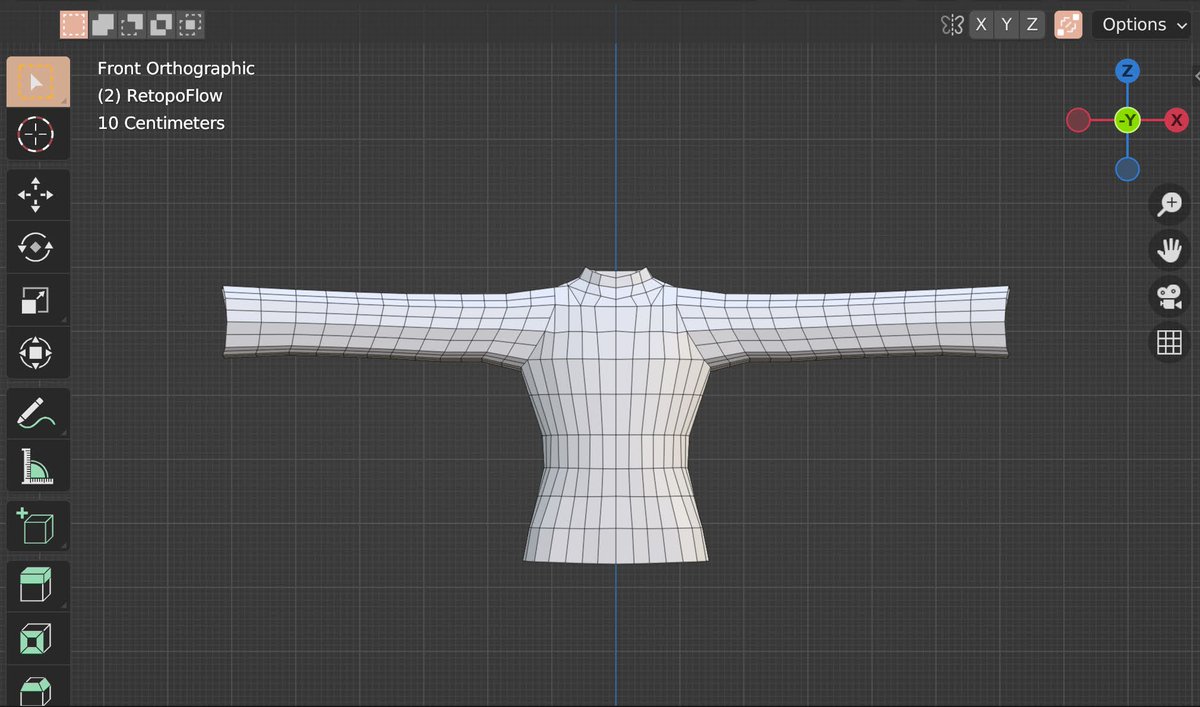Activate the Add Cube tool
Image resolution: width=1200 pixels, height=707 pixels.
click(x=38, y=526)
